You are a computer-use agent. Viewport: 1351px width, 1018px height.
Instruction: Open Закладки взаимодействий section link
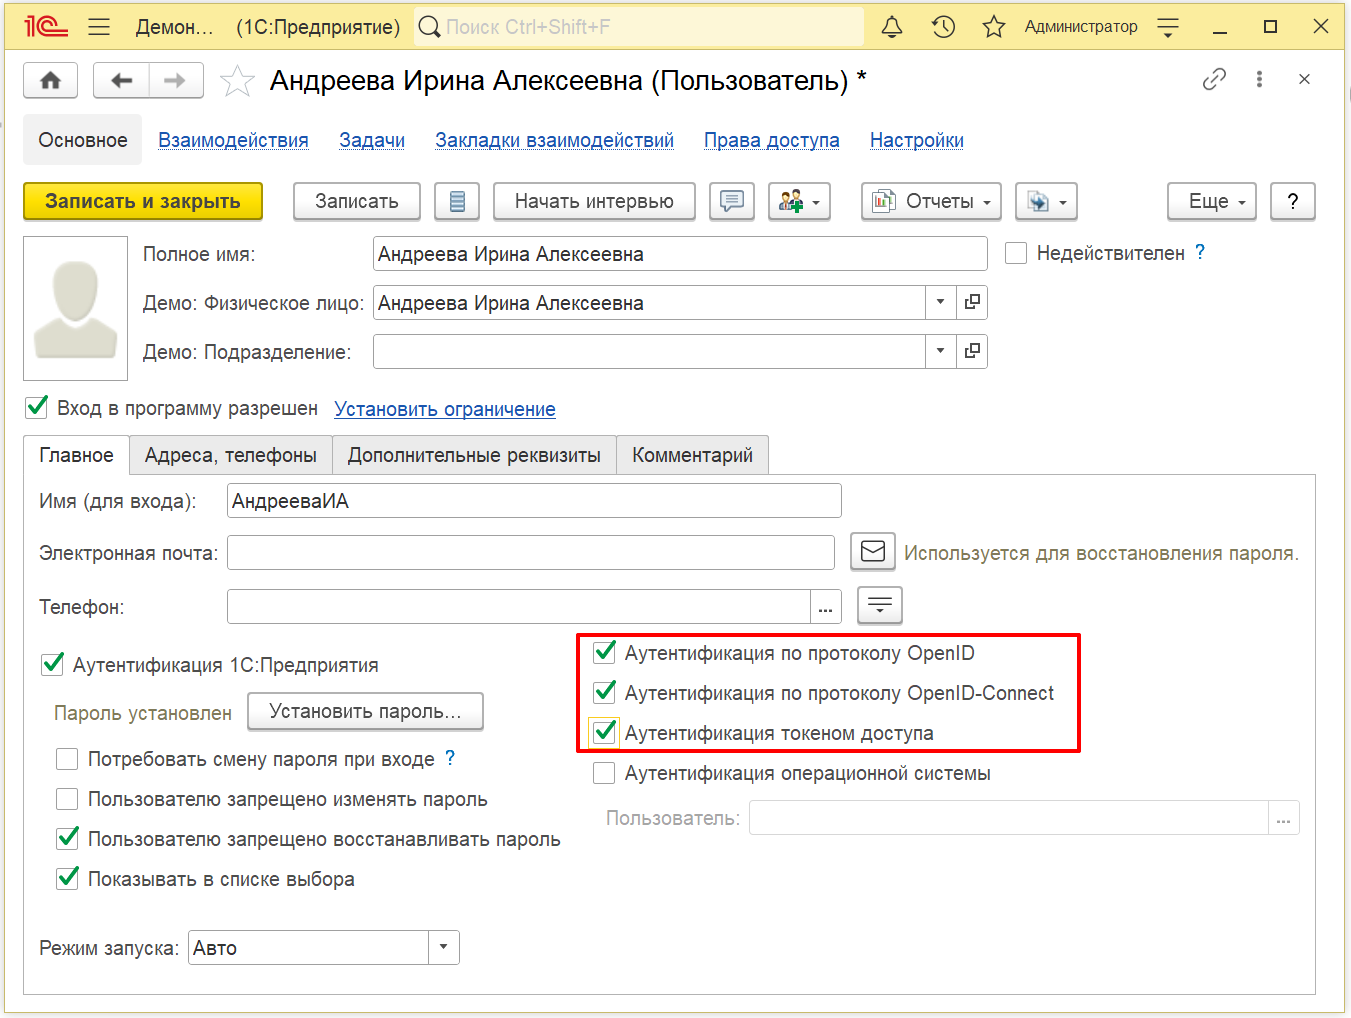tap(554, 140)
